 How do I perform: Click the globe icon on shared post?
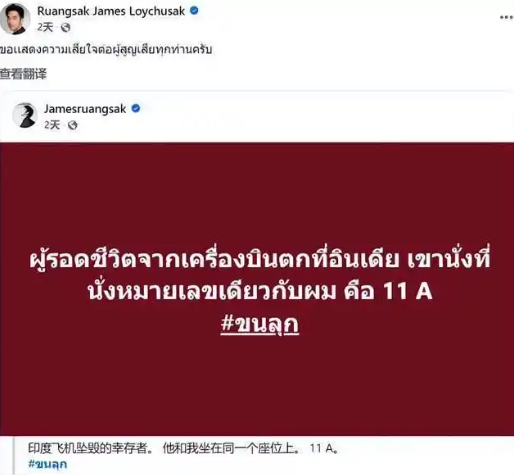click(x=73, y=125)
